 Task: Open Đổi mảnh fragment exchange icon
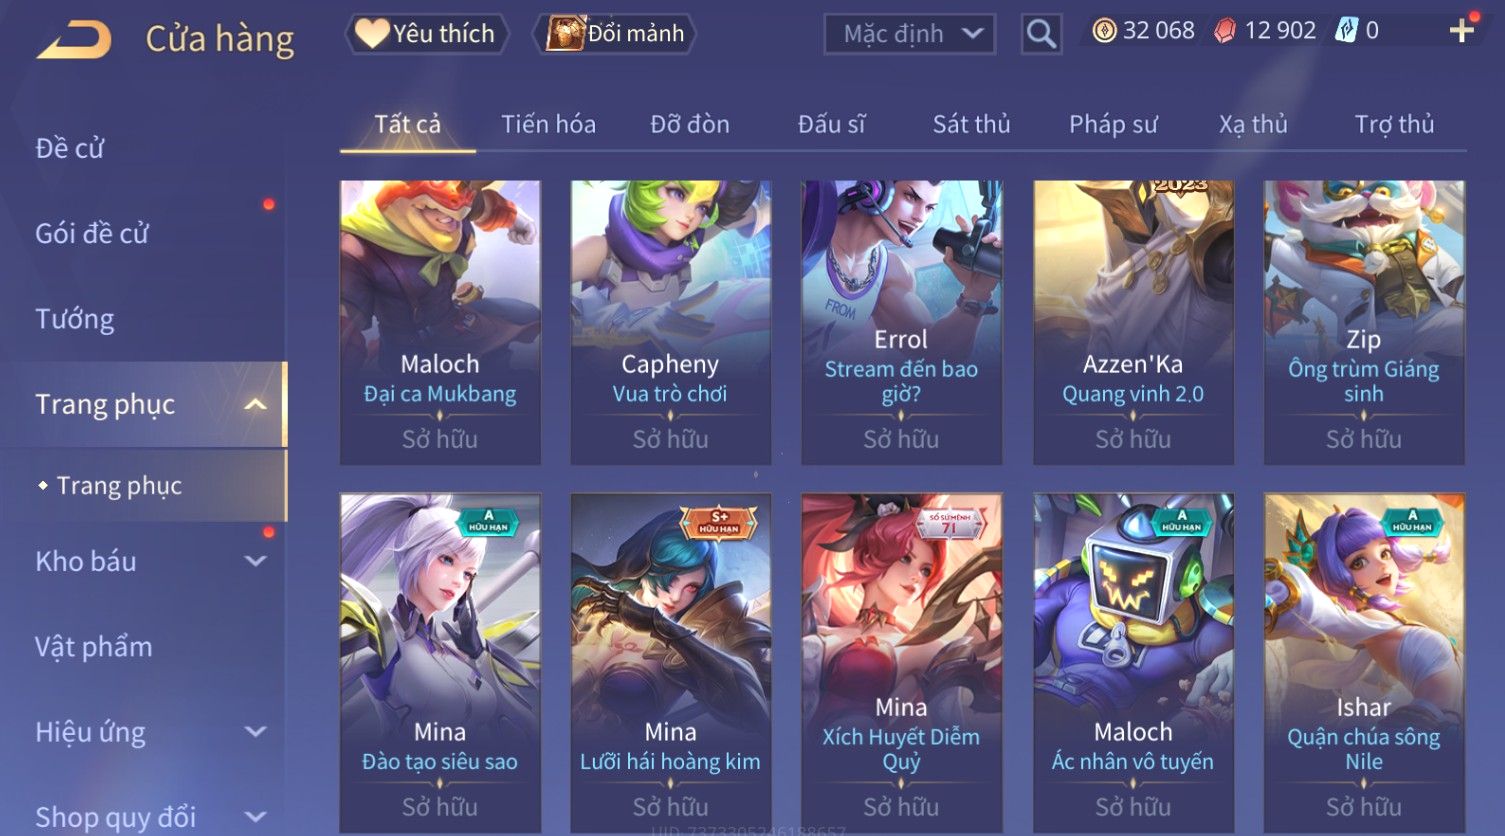(565, 33)
